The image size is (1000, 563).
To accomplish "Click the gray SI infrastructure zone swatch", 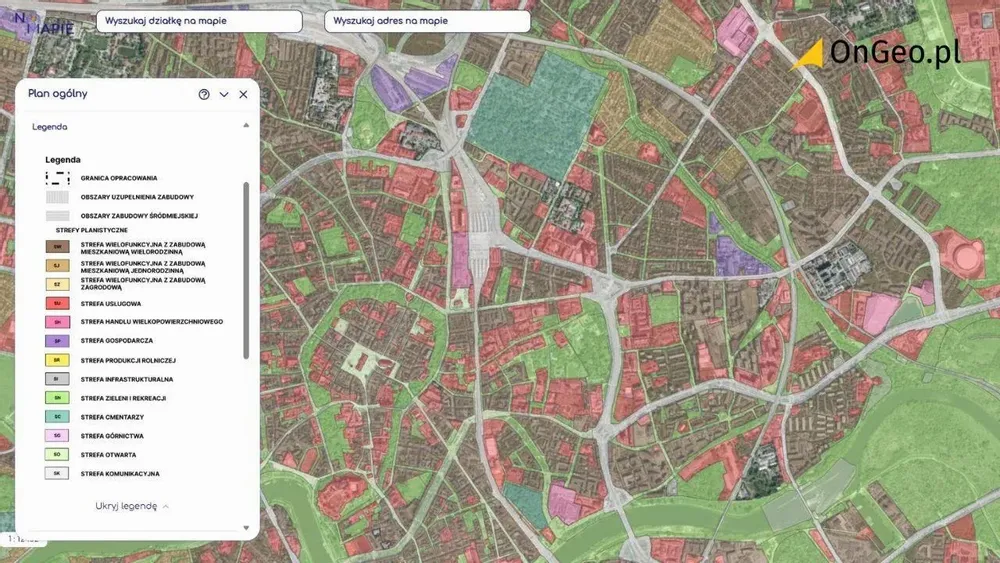I will click(57, 379).
